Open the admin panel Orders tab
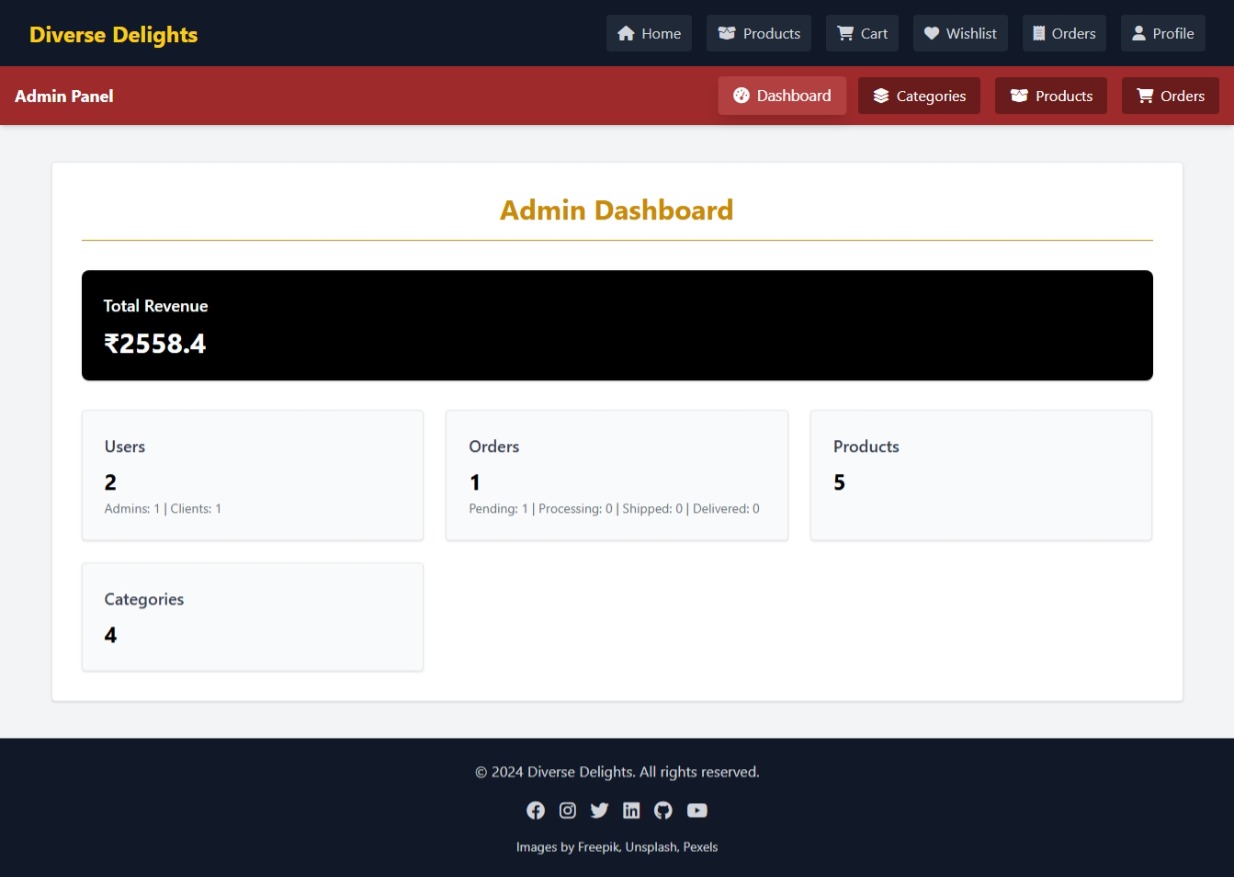This screenshot has height=877, width=1234. 1170,96
